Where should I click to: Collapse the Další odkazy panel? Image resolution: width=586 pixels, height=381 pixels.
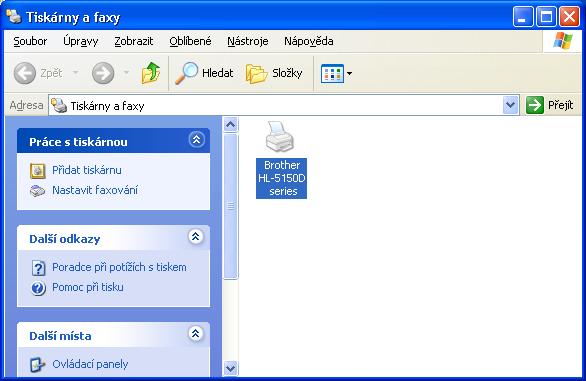click(195, 237)
